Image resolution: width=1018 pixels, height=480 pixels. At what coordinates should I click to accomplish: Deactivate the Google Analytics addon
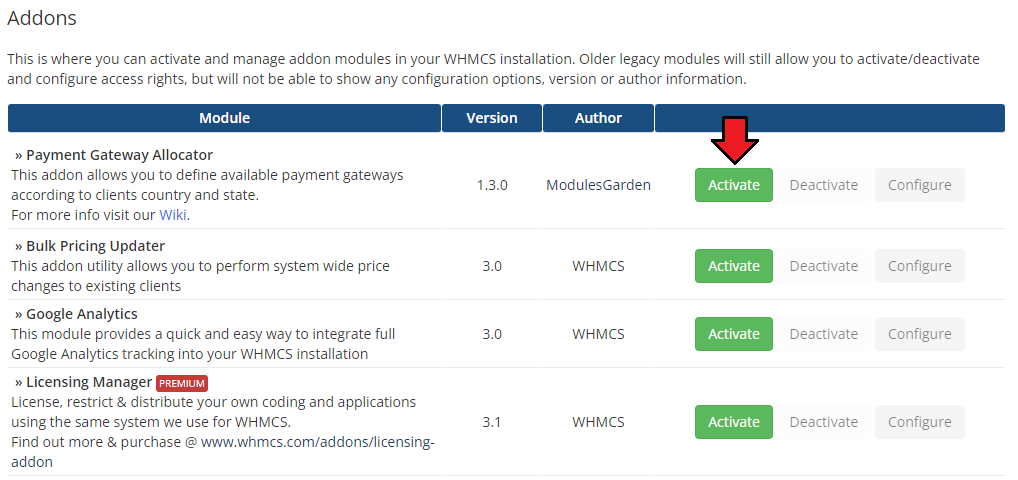[x=823, y=334]
